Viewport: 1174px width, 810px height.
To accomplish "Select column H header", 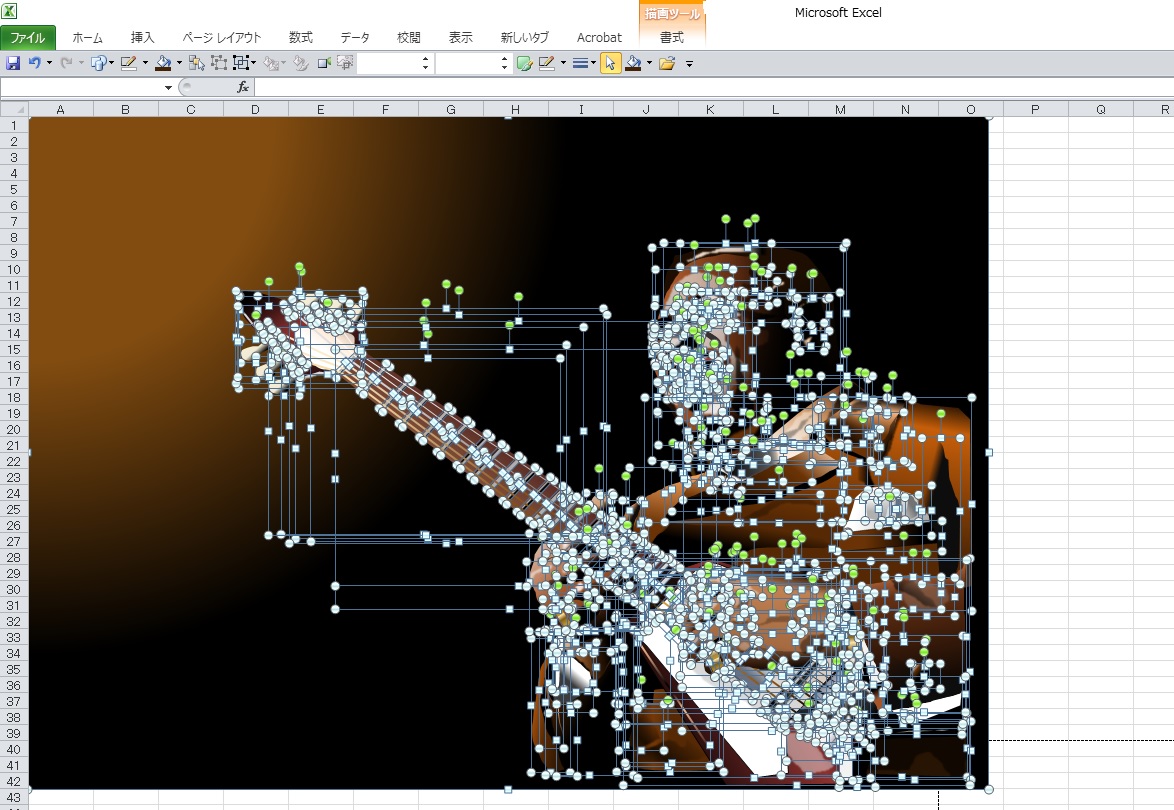I will 516,109.
